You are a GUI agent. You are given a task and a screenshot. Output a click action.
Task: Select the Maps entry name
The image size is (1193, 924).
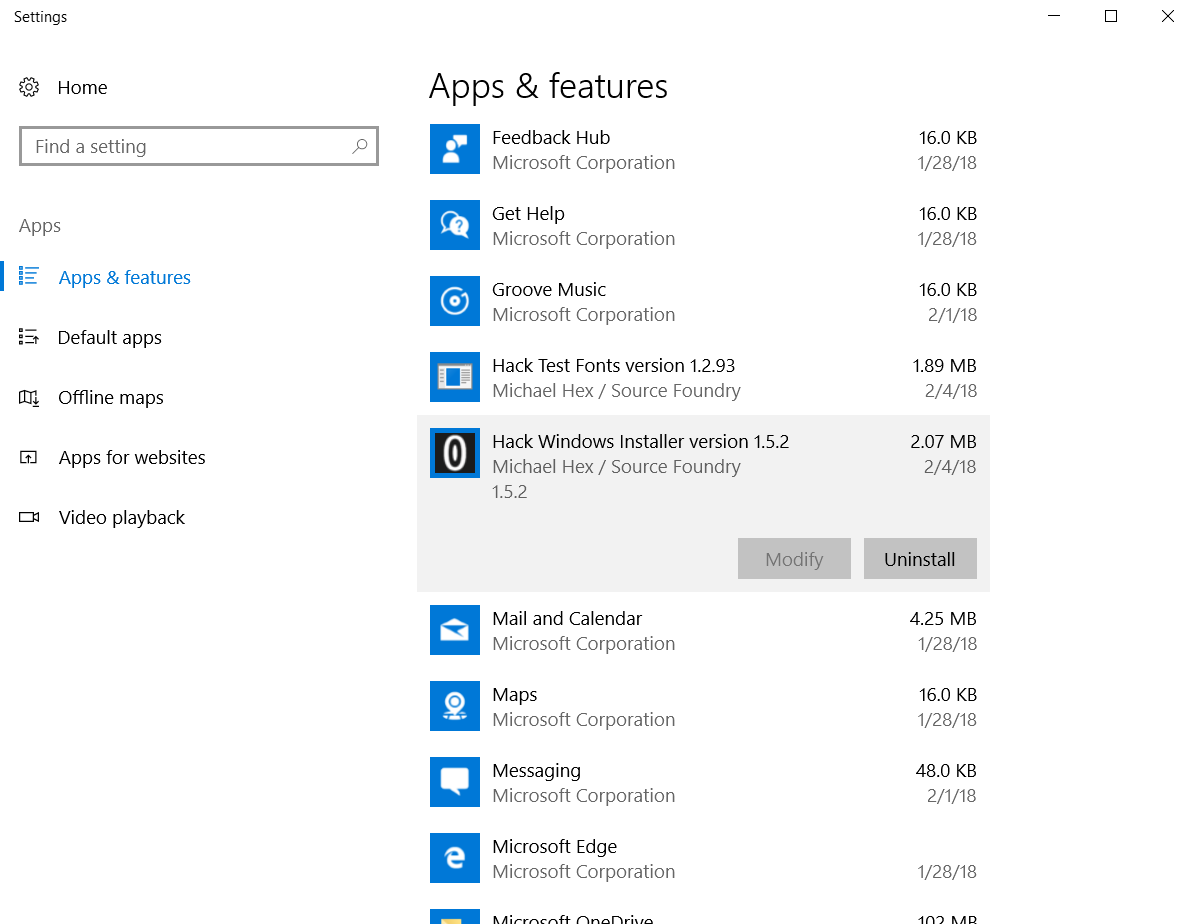514,695
